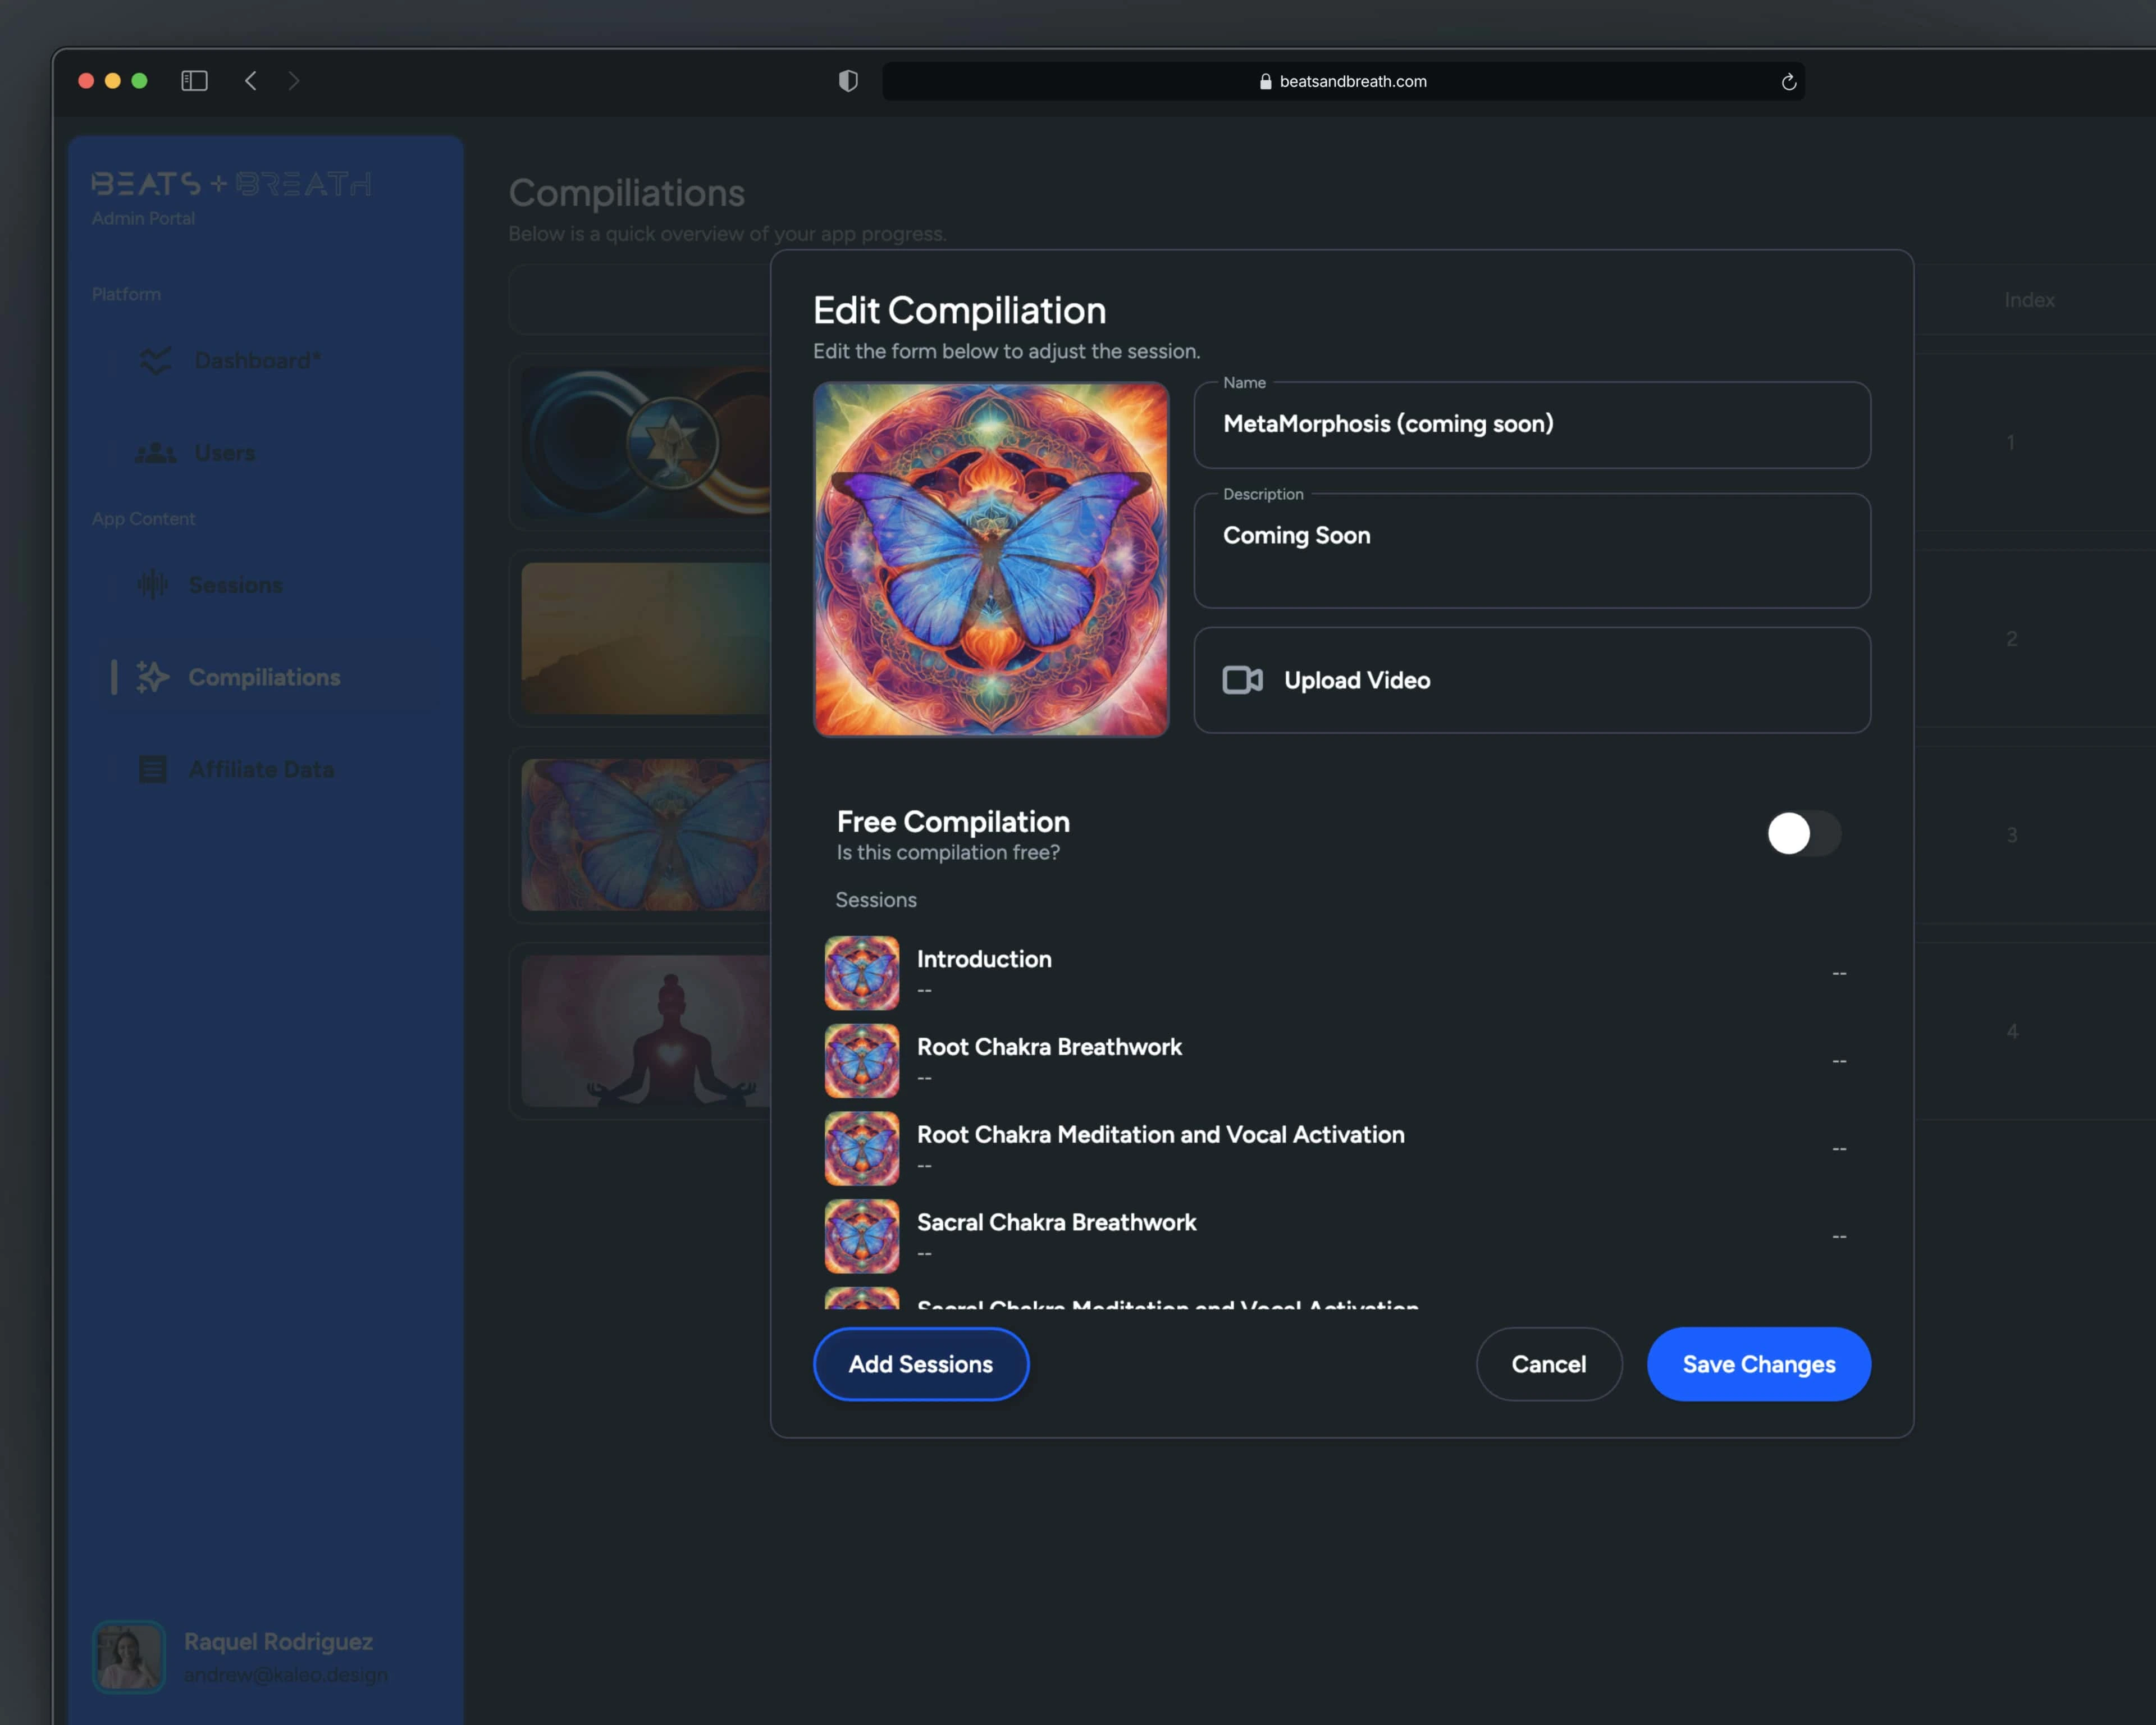This screenshot has height=1725, width=2156.
Task: Click the Sessions waveform icon
Action: (152, 585)
